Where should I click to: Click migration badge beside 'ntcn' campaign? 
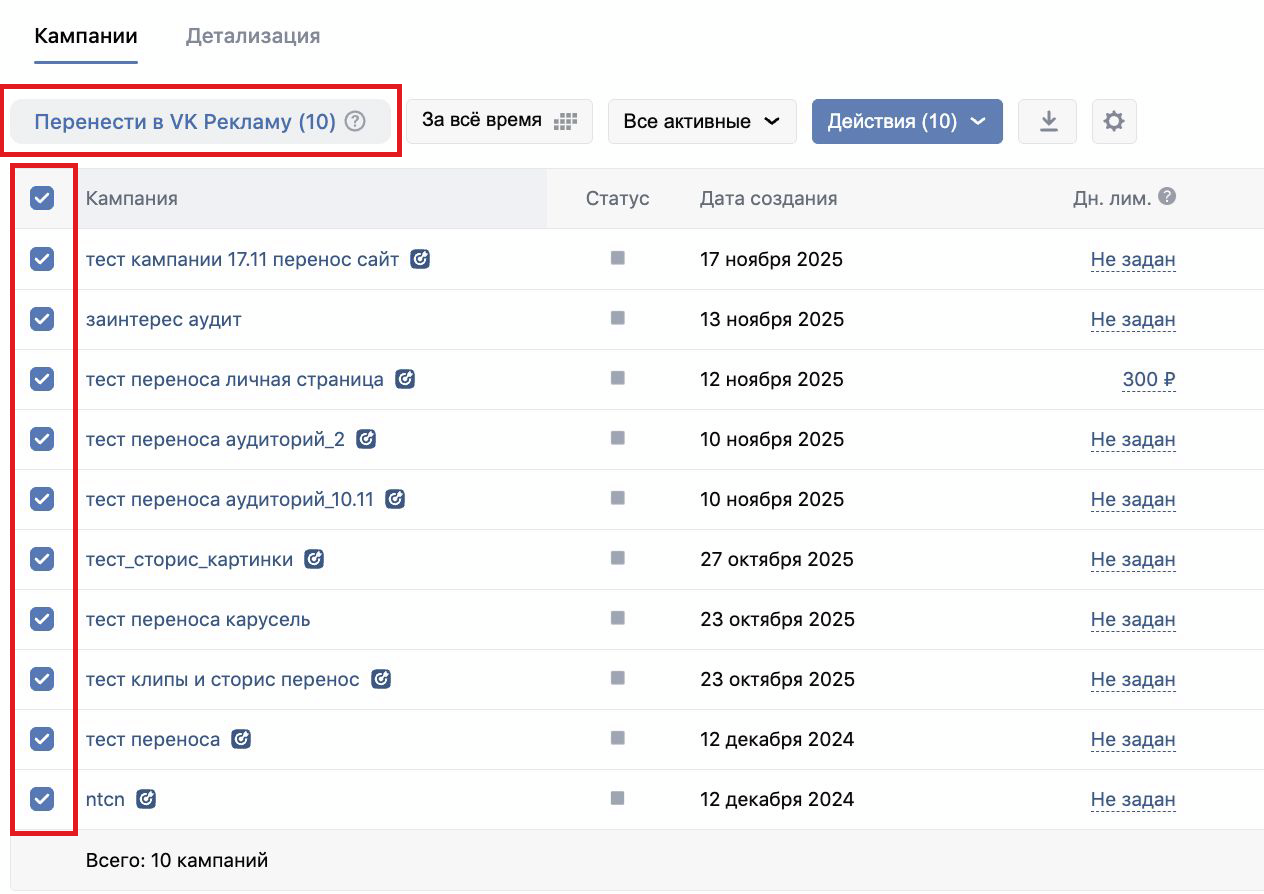click(x=146, y=799)
